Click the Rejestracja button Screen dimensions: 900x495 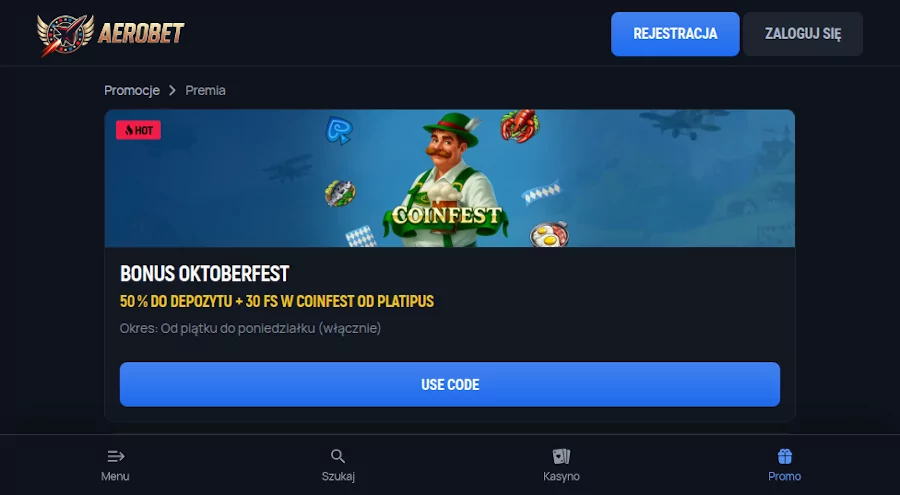[x=675, y=34]
